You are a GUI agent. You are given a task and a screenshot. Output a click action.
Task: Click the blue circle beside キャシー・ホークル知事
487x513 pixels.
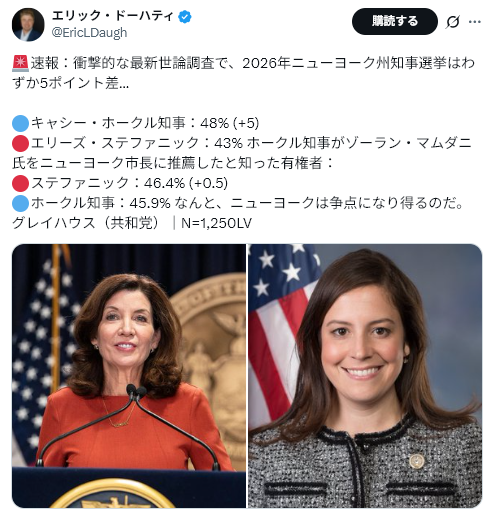pyautogui.click(x=20, y=123)
